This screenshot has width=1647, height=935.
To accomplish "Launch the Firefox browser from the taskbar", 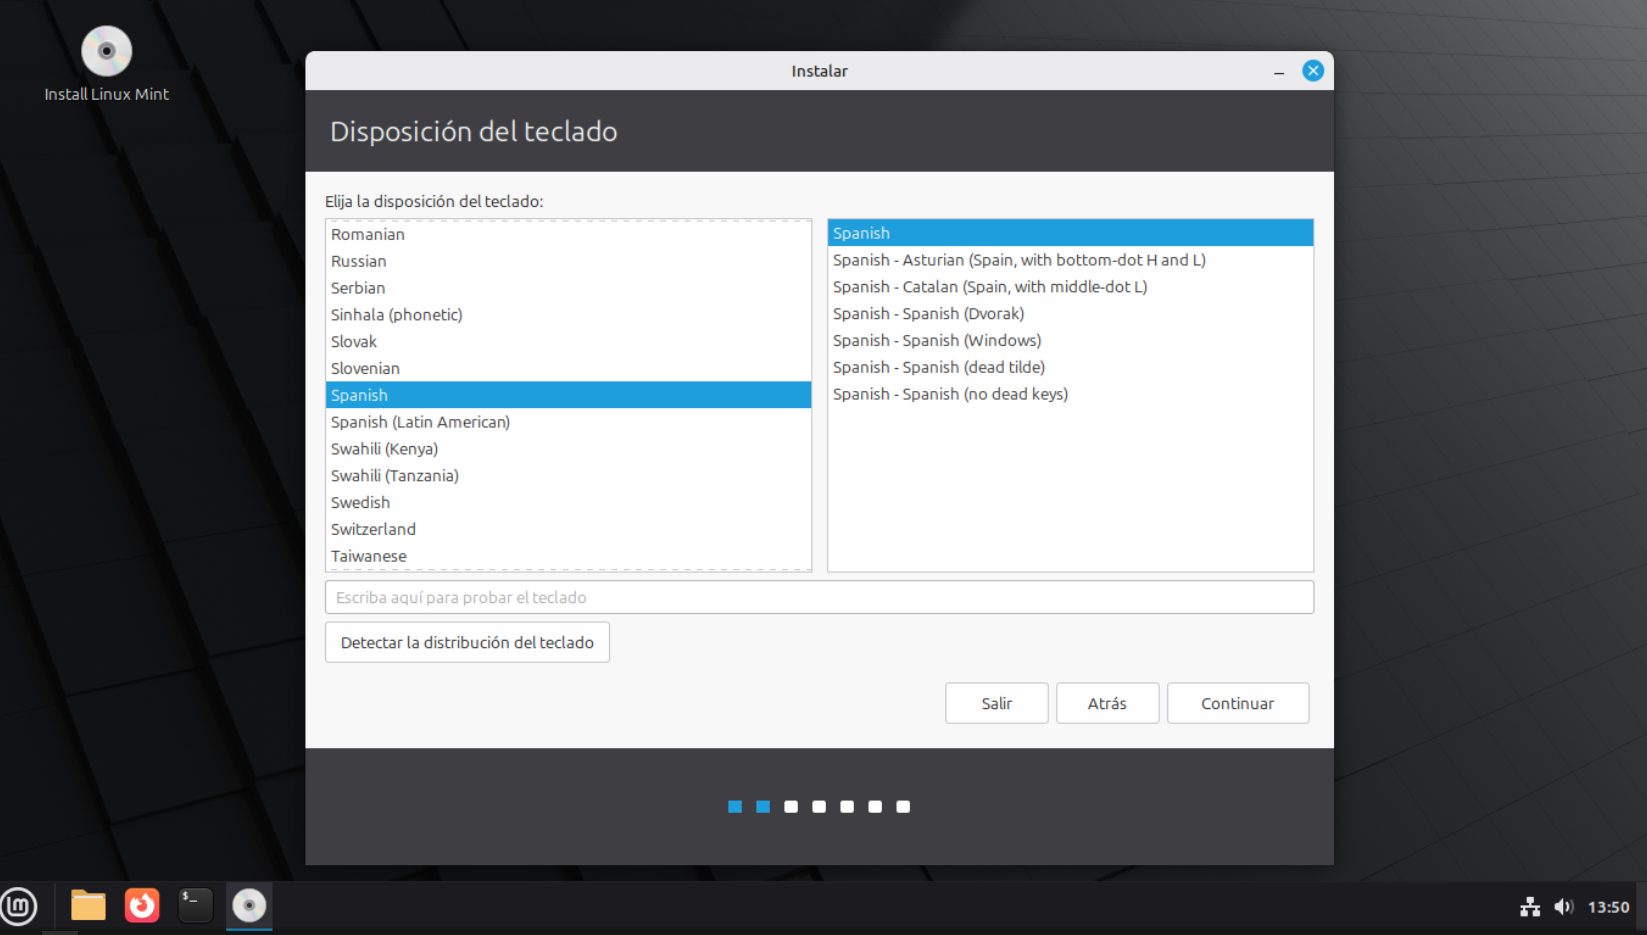I will pos(142,906).
